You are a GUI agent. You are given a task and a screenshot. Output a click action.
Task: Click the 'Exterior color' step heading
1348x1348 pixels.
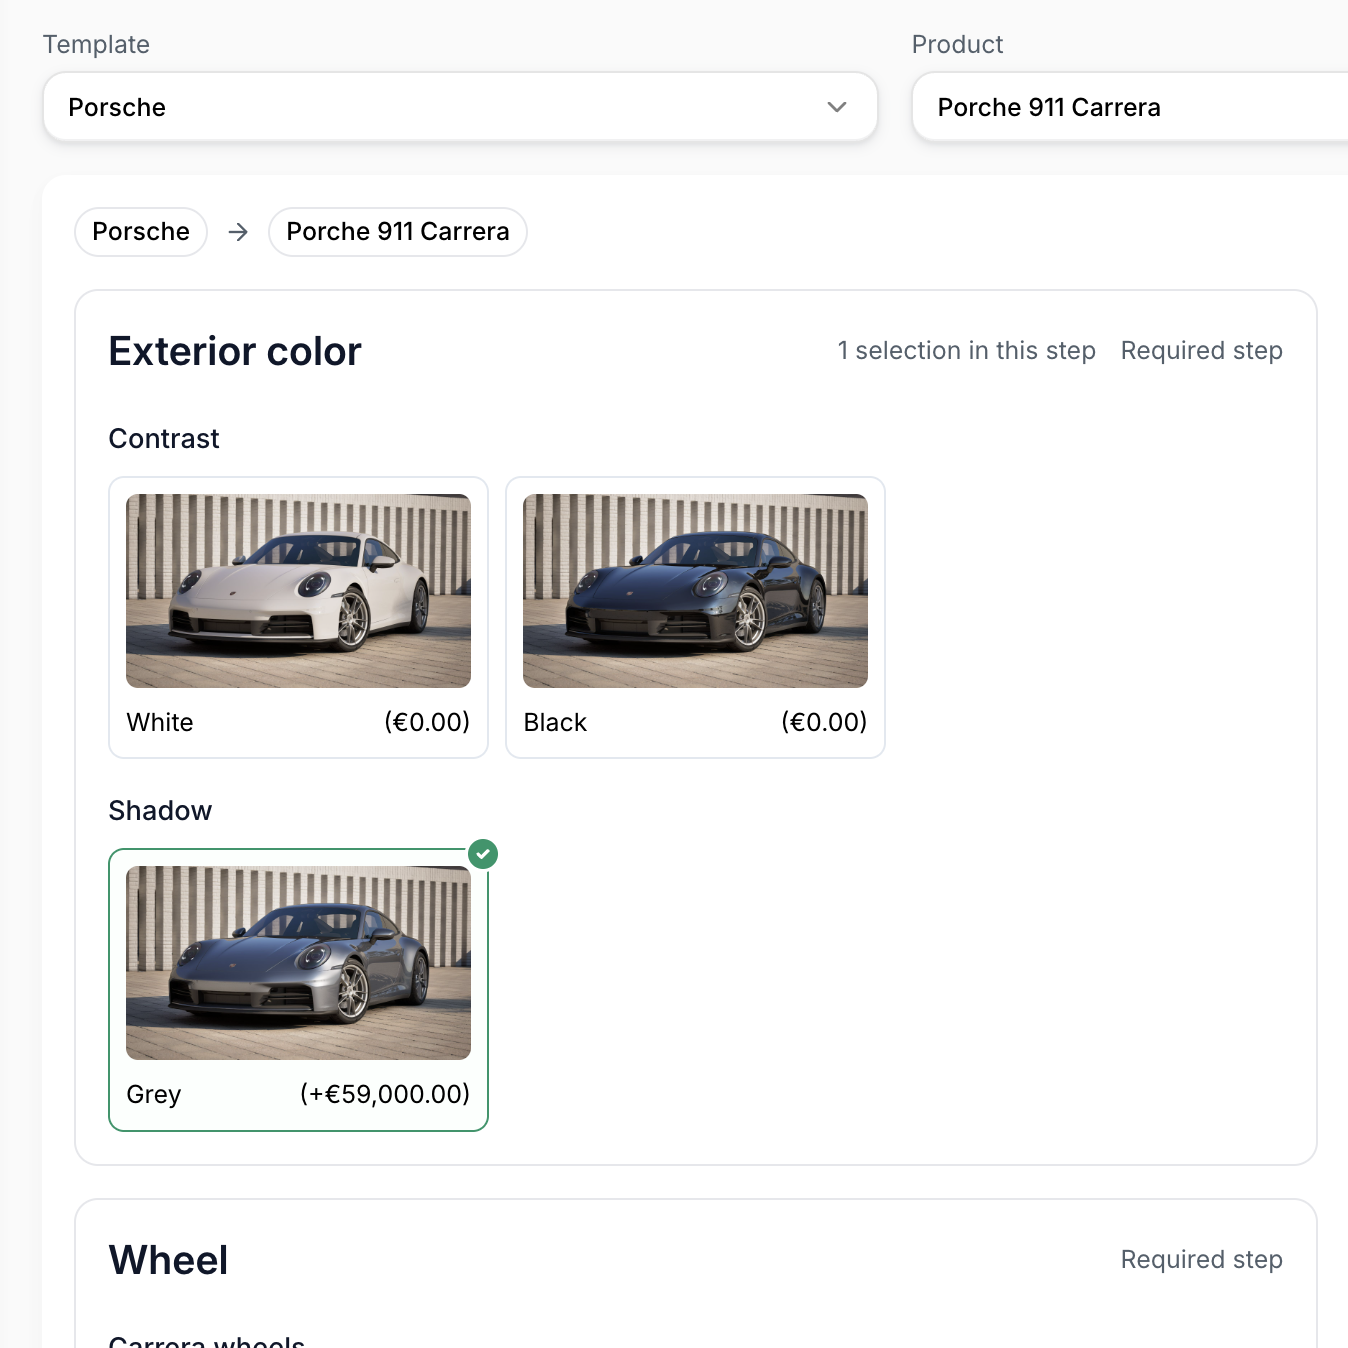[235, 352]
